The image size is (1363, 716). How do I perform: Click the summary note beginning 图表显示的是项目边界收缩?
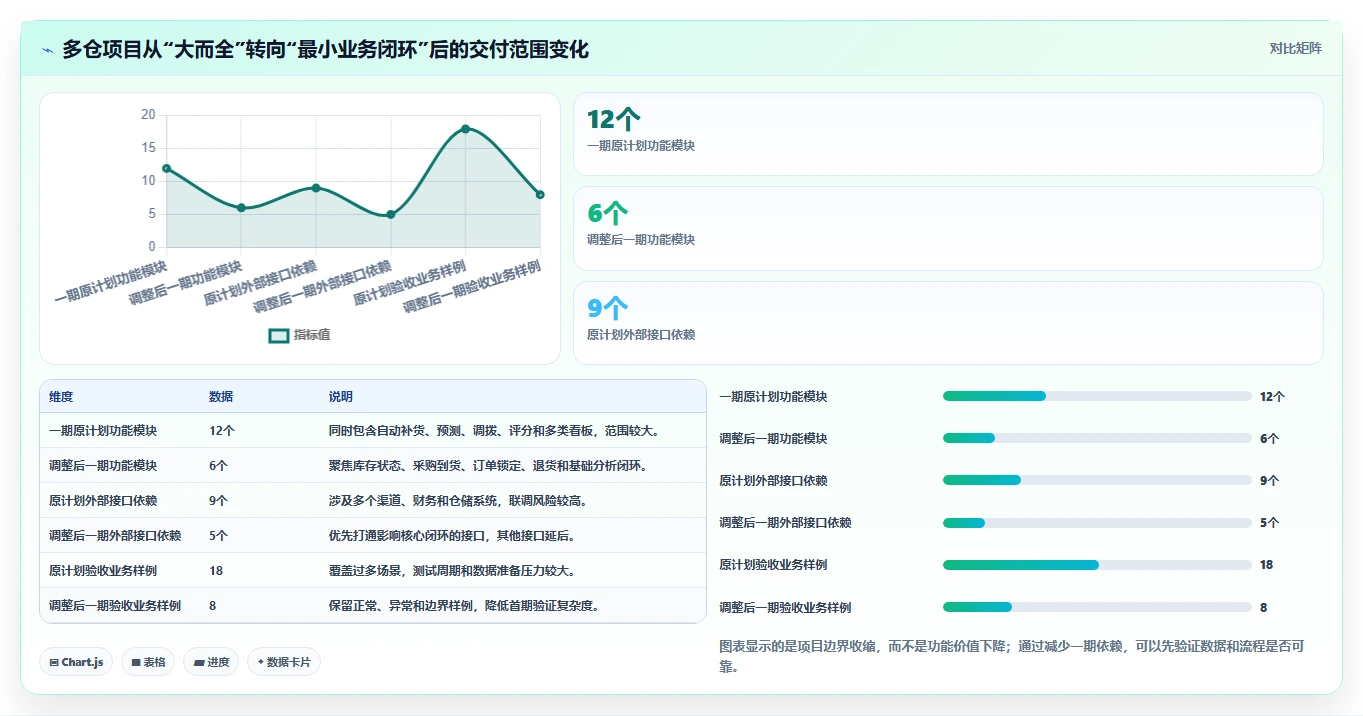pos(1012,656)
